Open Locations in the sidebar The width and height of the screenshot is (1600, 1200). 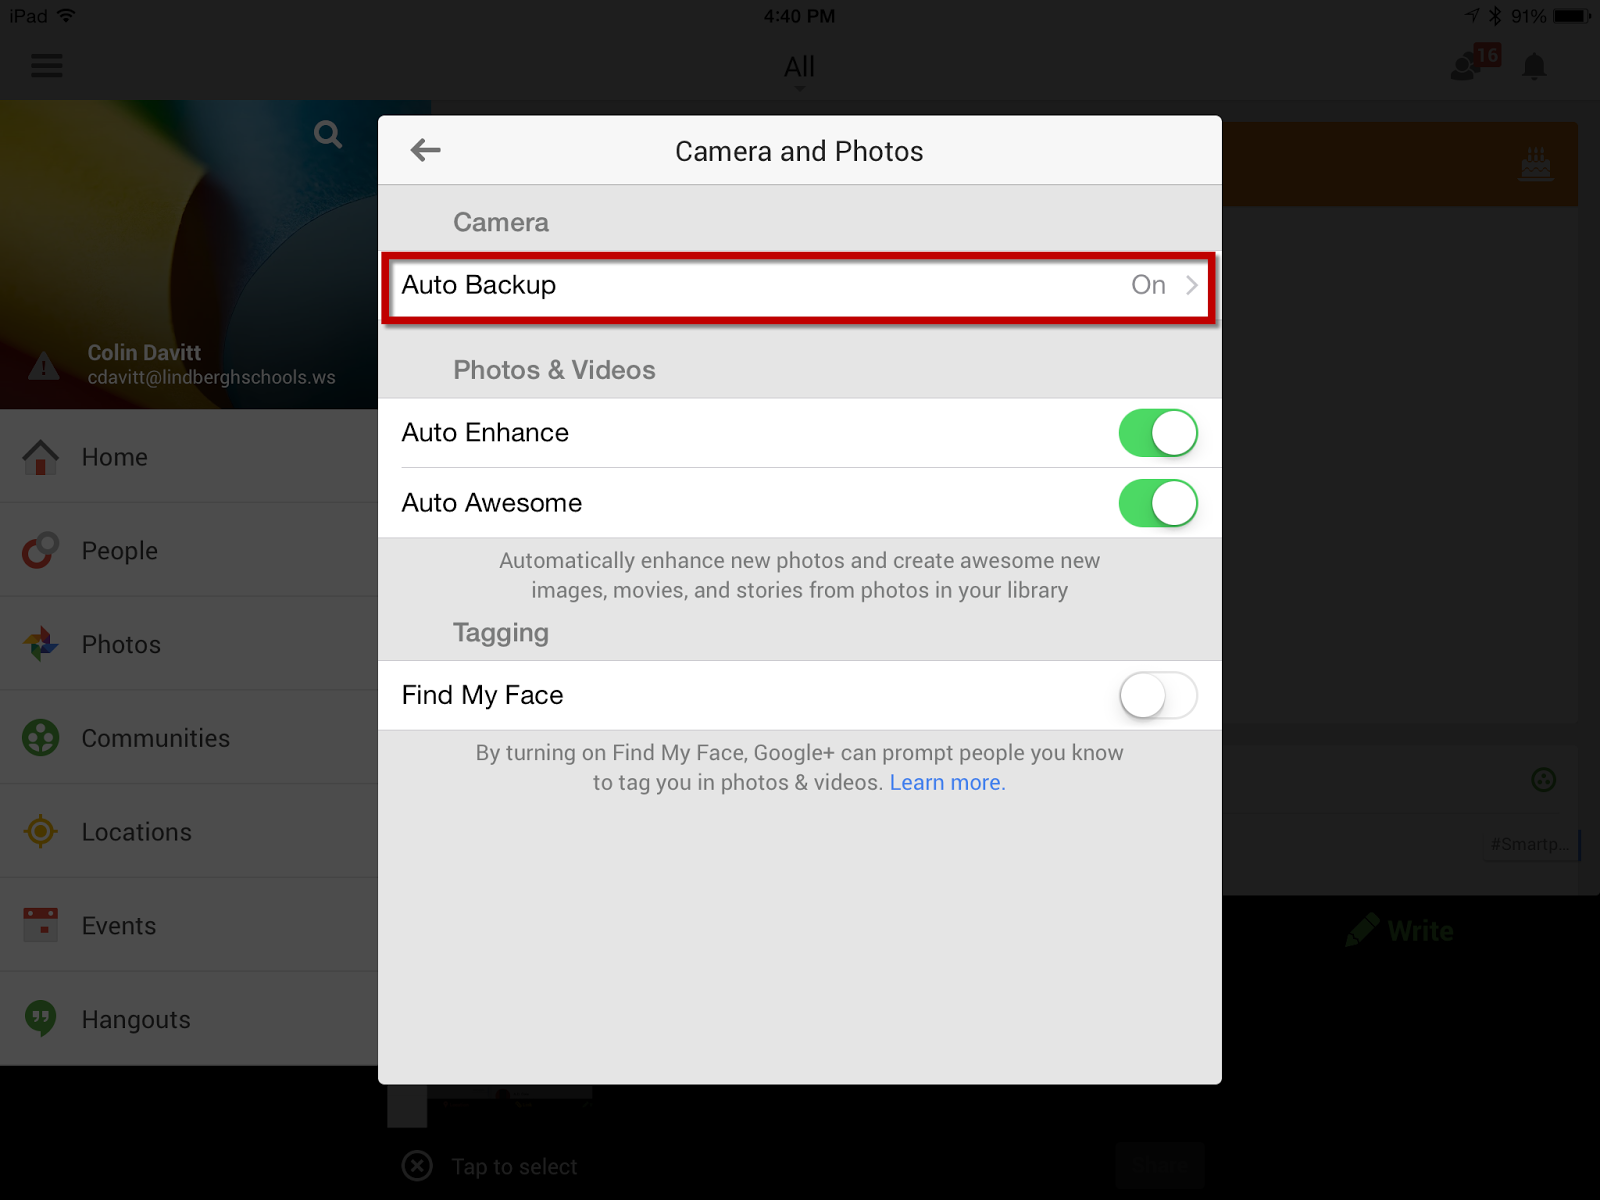189,831
